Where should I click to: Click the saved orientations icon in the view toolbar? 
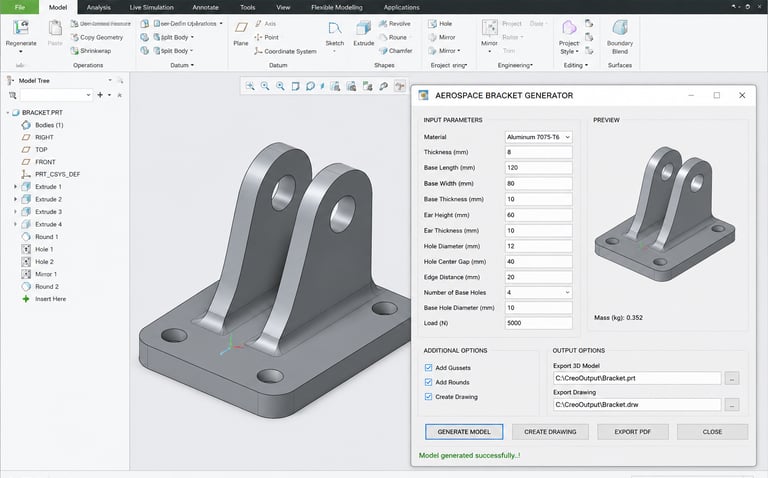[335, 86]
